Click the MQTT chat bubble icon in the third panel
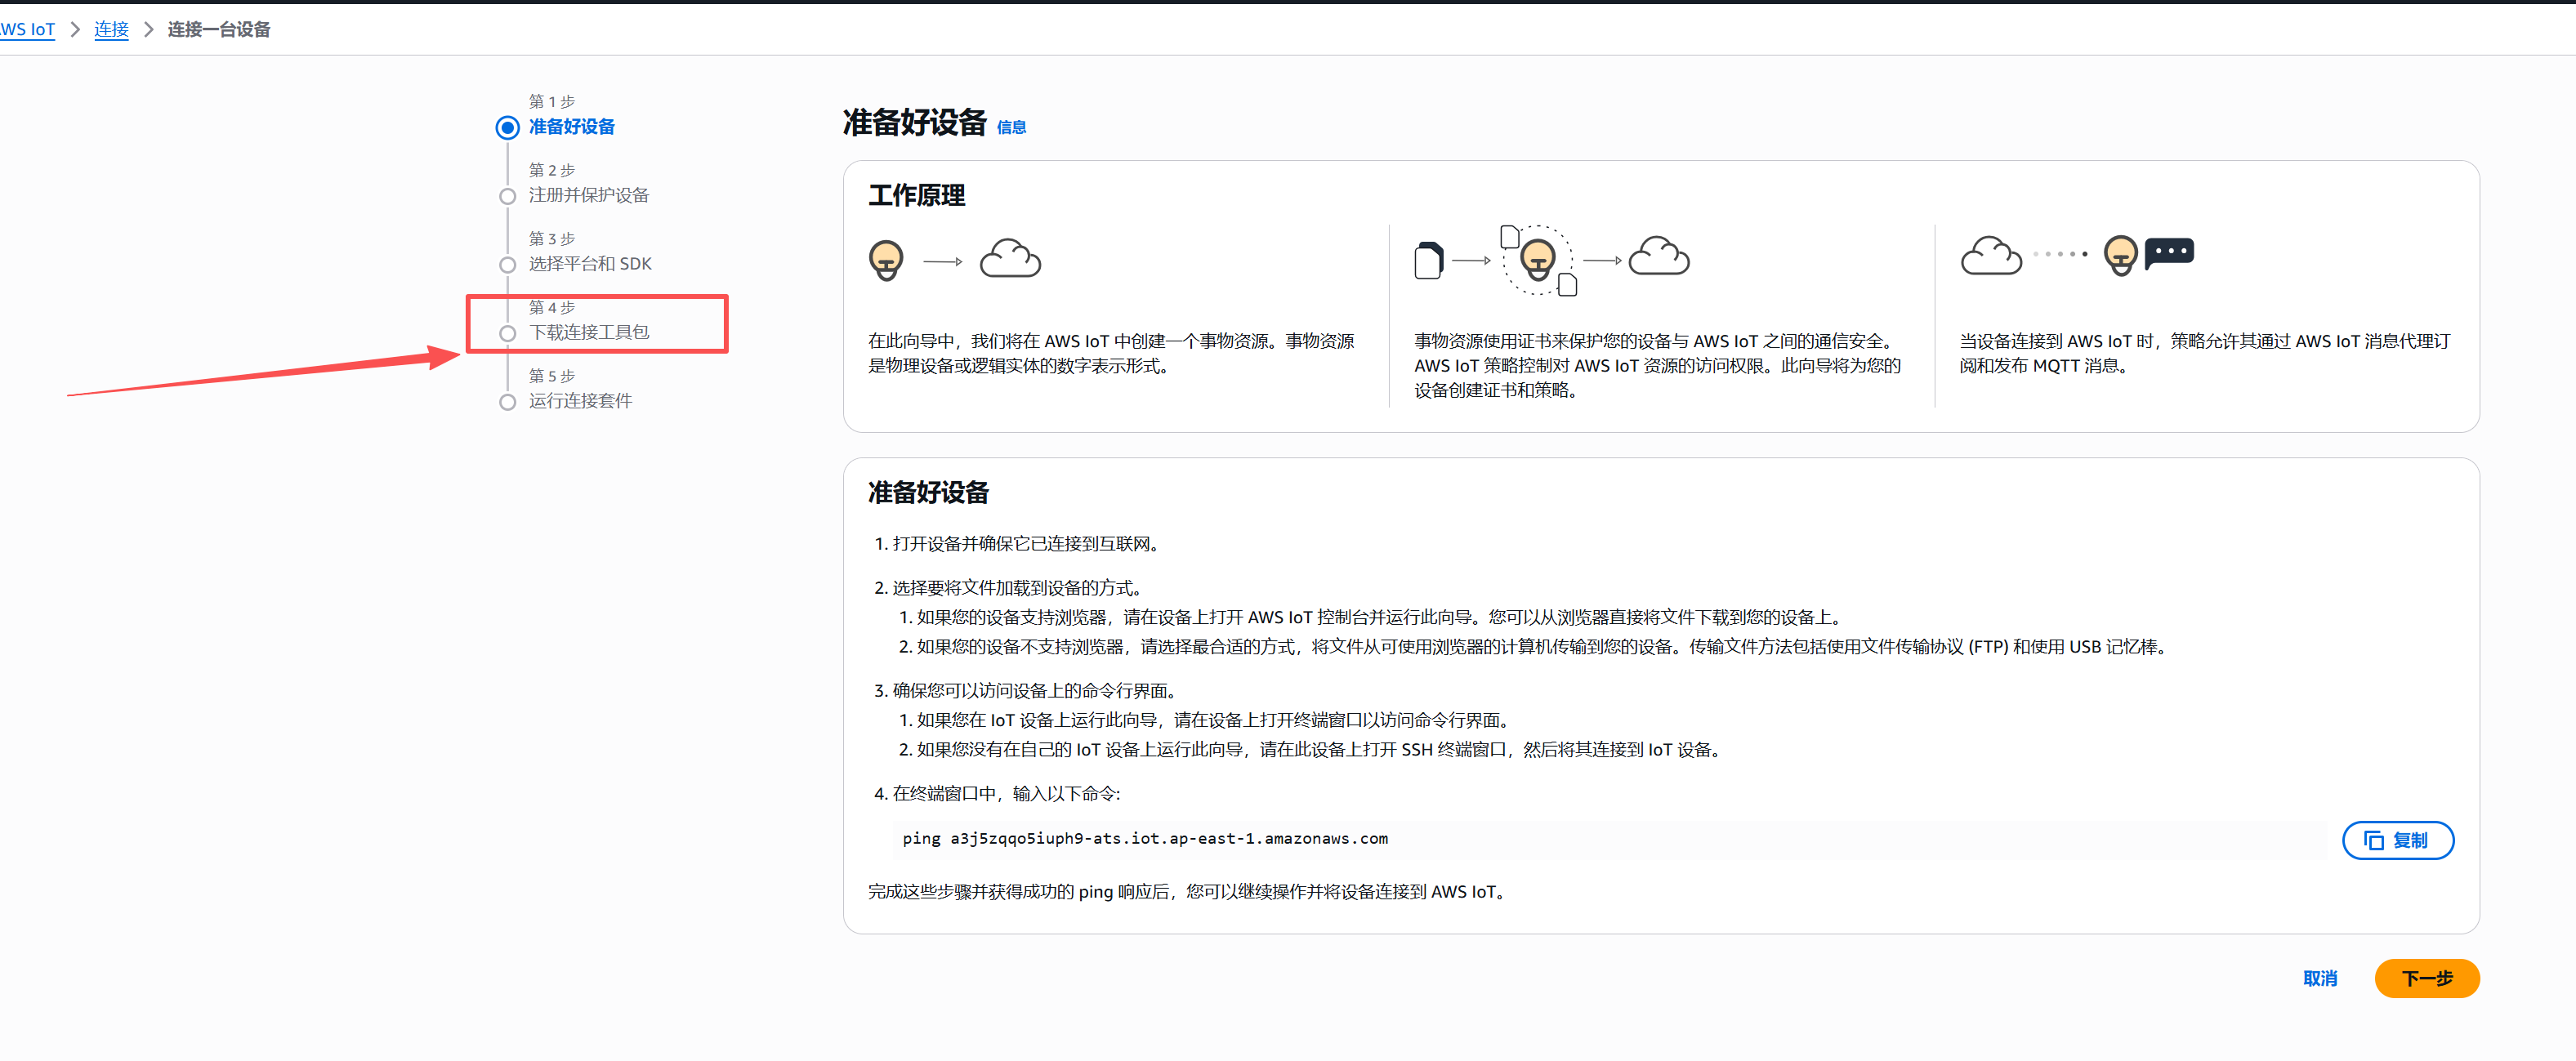The width and height of the screenshot is (2576, 1061). coord(2170,253)
